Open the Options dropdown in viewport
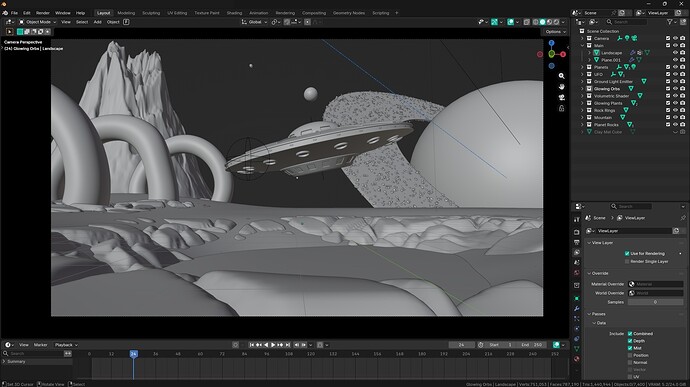The image size is (690, 387). (x=555, y=32)
